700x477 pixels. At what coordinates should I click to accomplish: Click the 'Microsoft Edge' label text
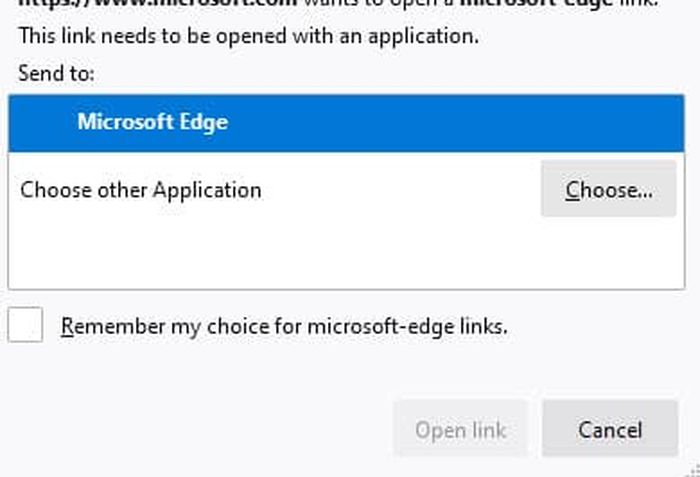coord(152,123)
